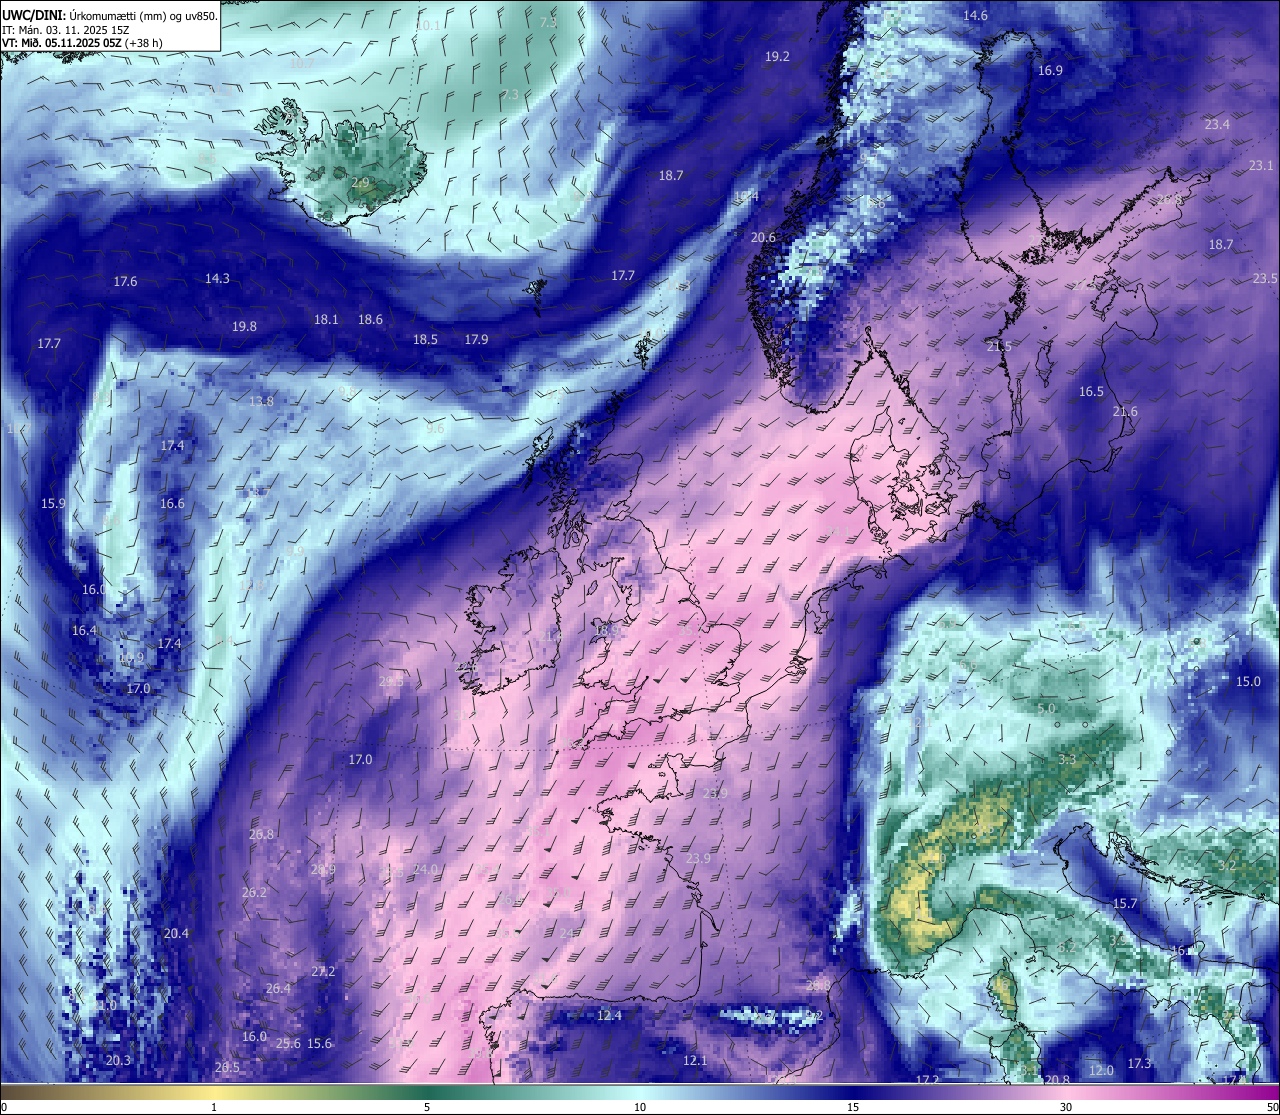Click the map value '17.6'

point(125,282)
